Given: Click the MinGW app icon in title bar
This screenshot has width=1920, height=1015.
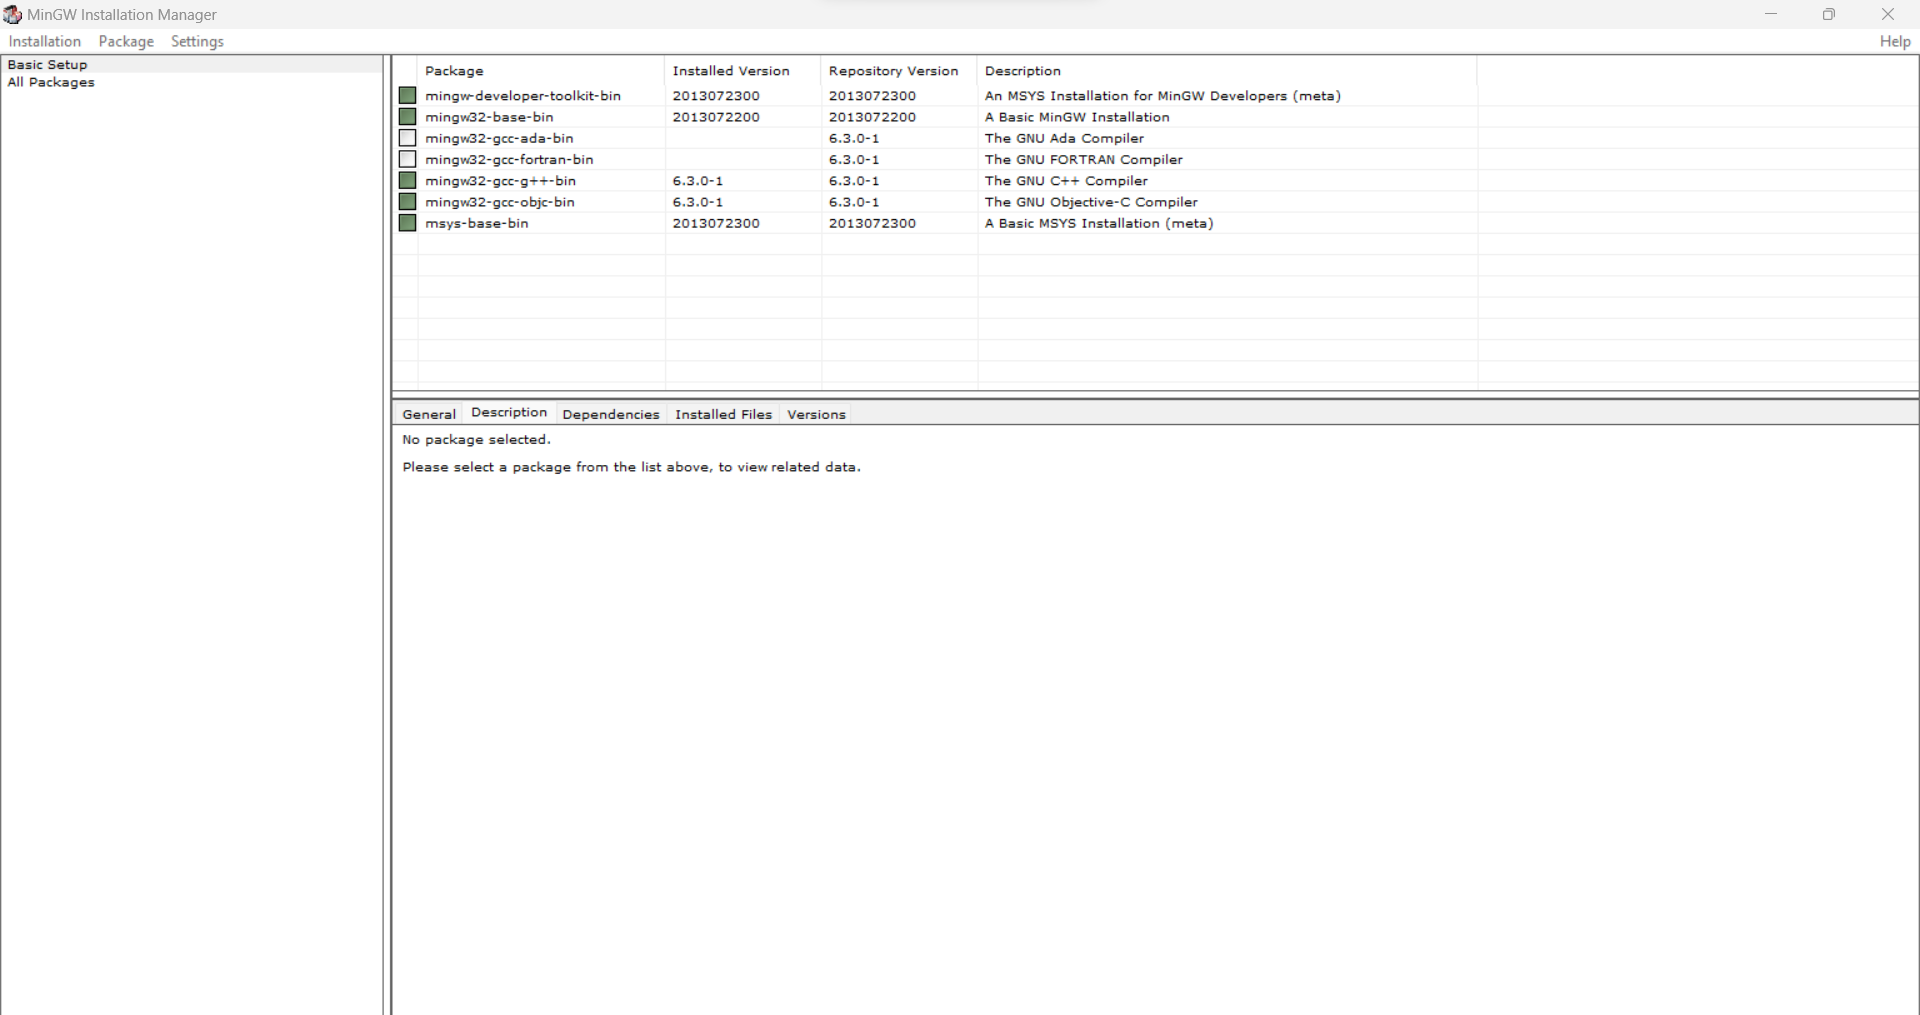Looking at the screenshot, I should (13, 14).
